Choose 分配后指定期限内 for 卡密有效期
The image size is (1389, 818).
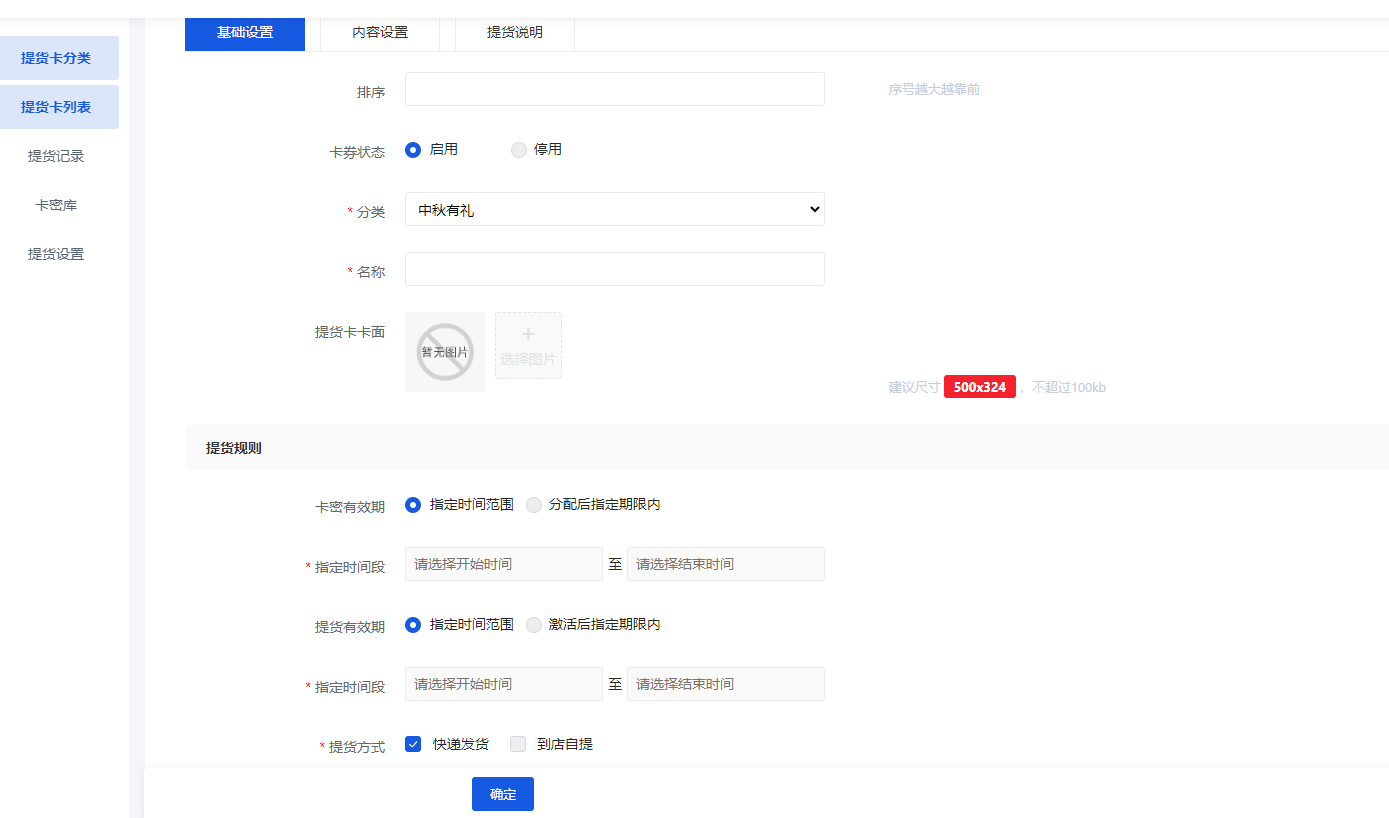[x=534, y=505]
